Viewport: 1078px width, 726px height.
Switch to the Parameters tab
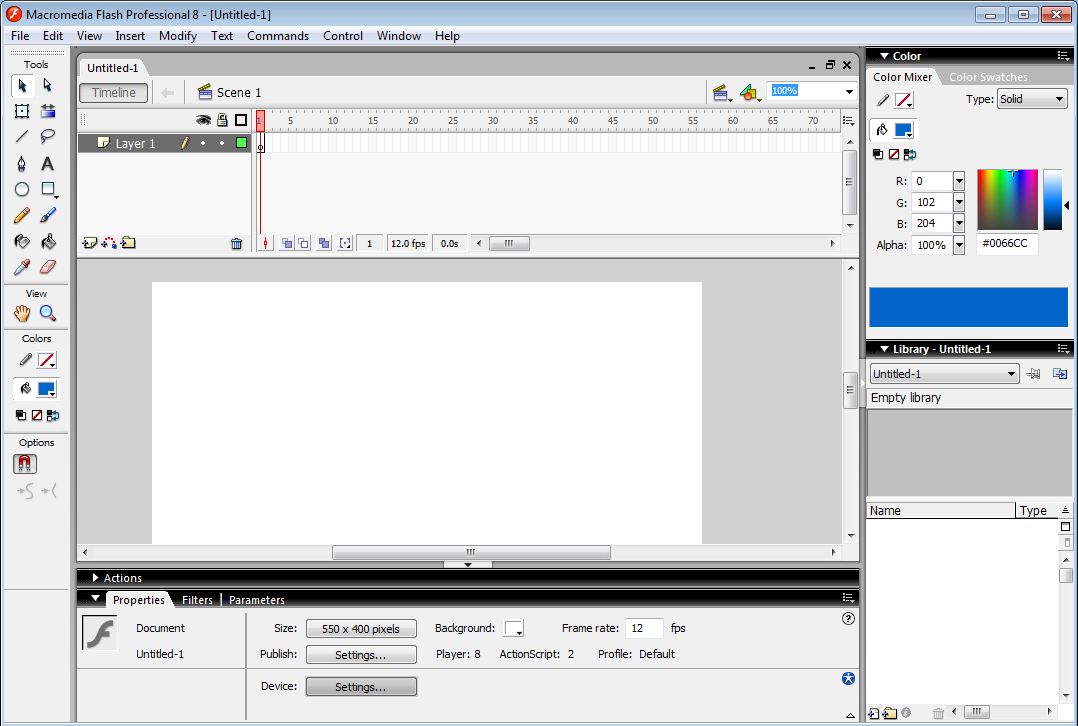coord(256,600)
